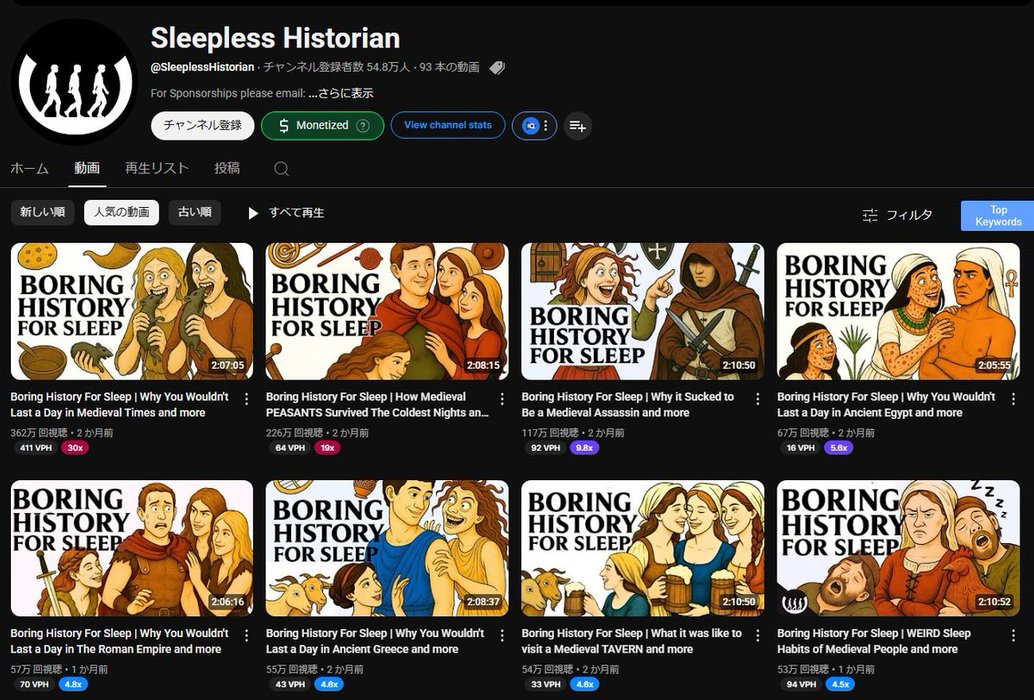
Task: Select the 動画 tab
Action: (87, 168)
